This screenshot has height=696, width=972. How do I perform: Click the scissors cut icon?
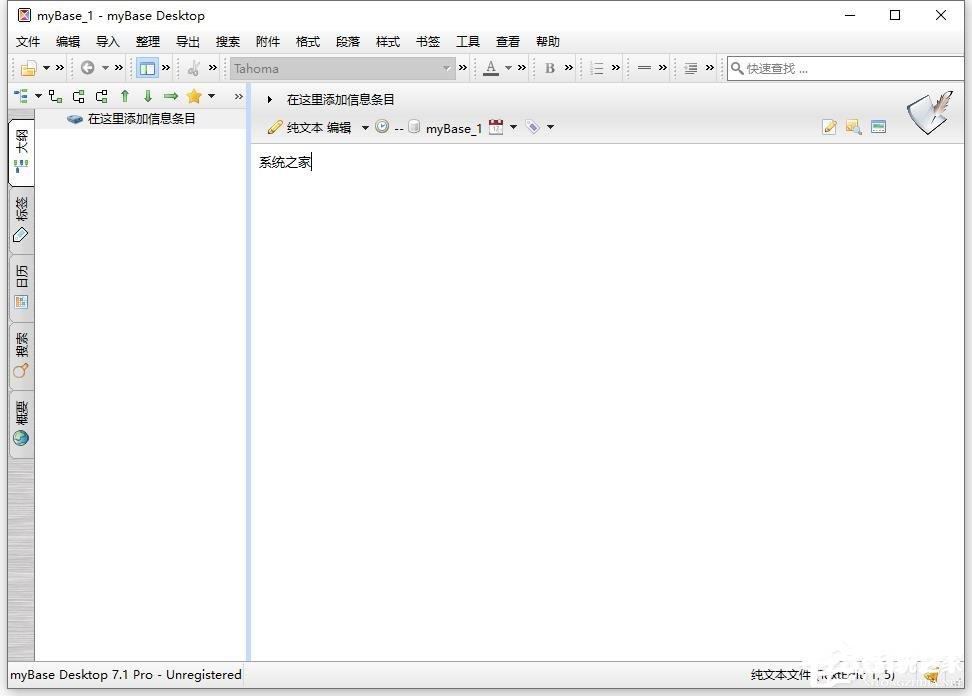(194, 68)
